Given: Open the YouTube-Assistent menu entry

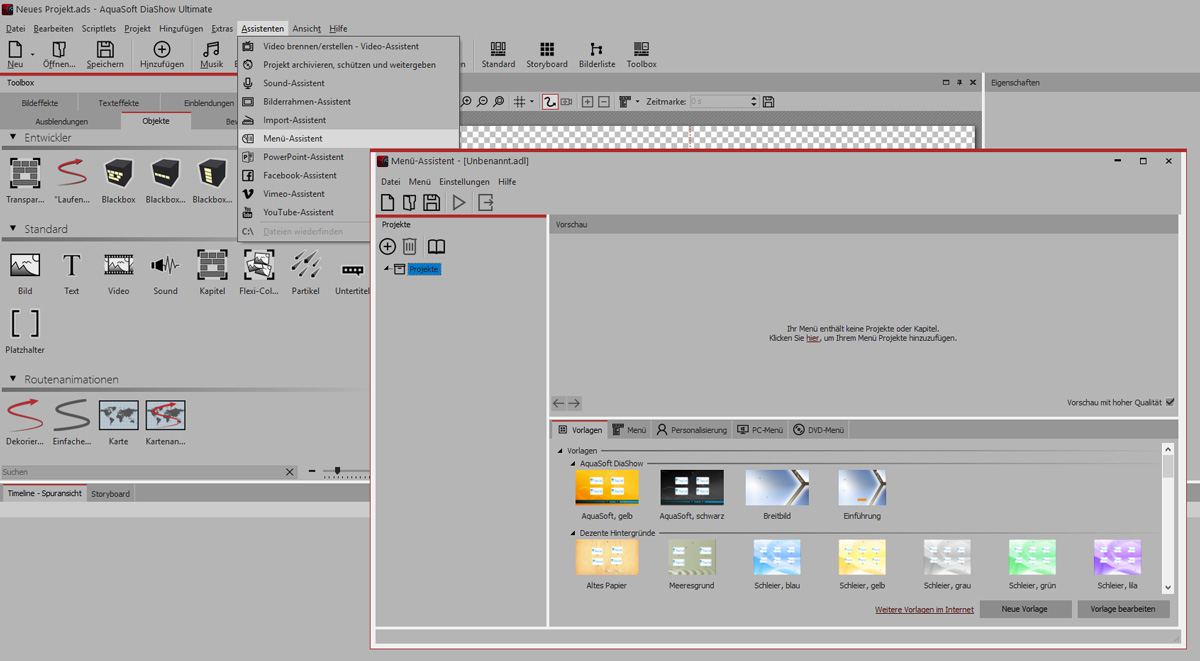Looking at the screenshot, I should click(298, 212).
